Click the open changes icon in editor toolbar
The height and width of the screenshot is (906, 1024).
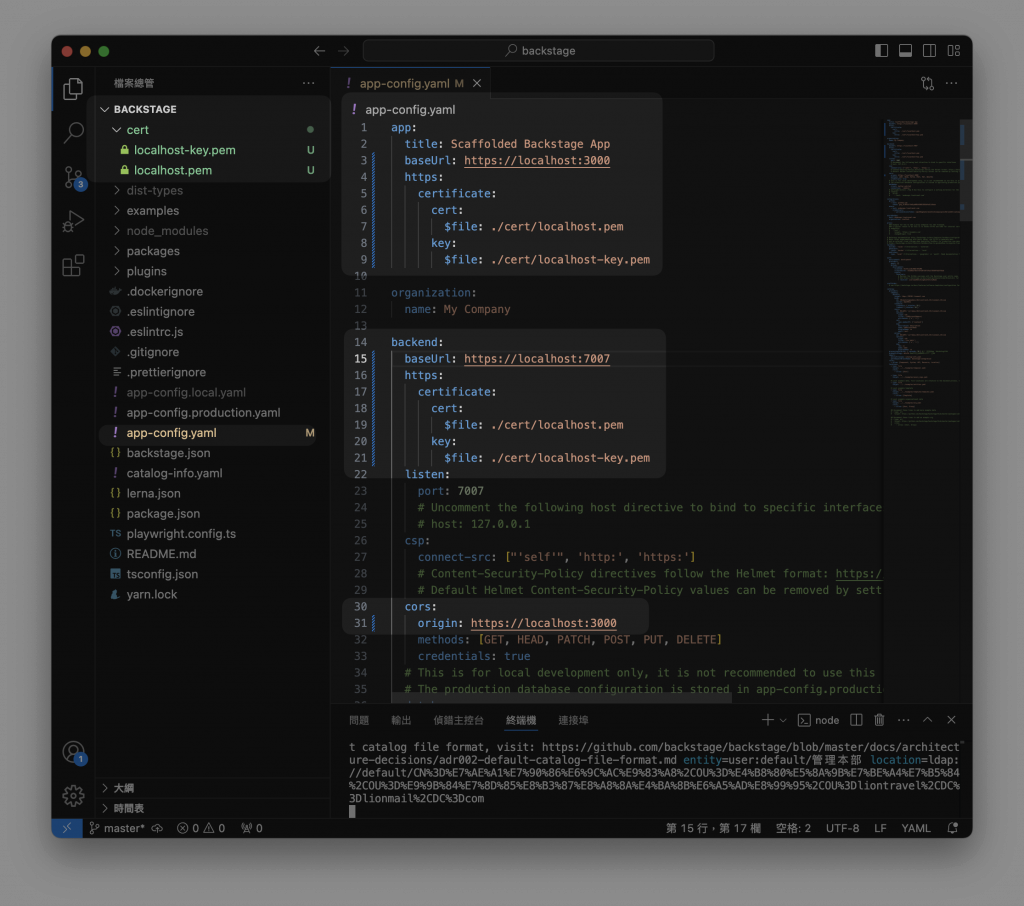927,83
